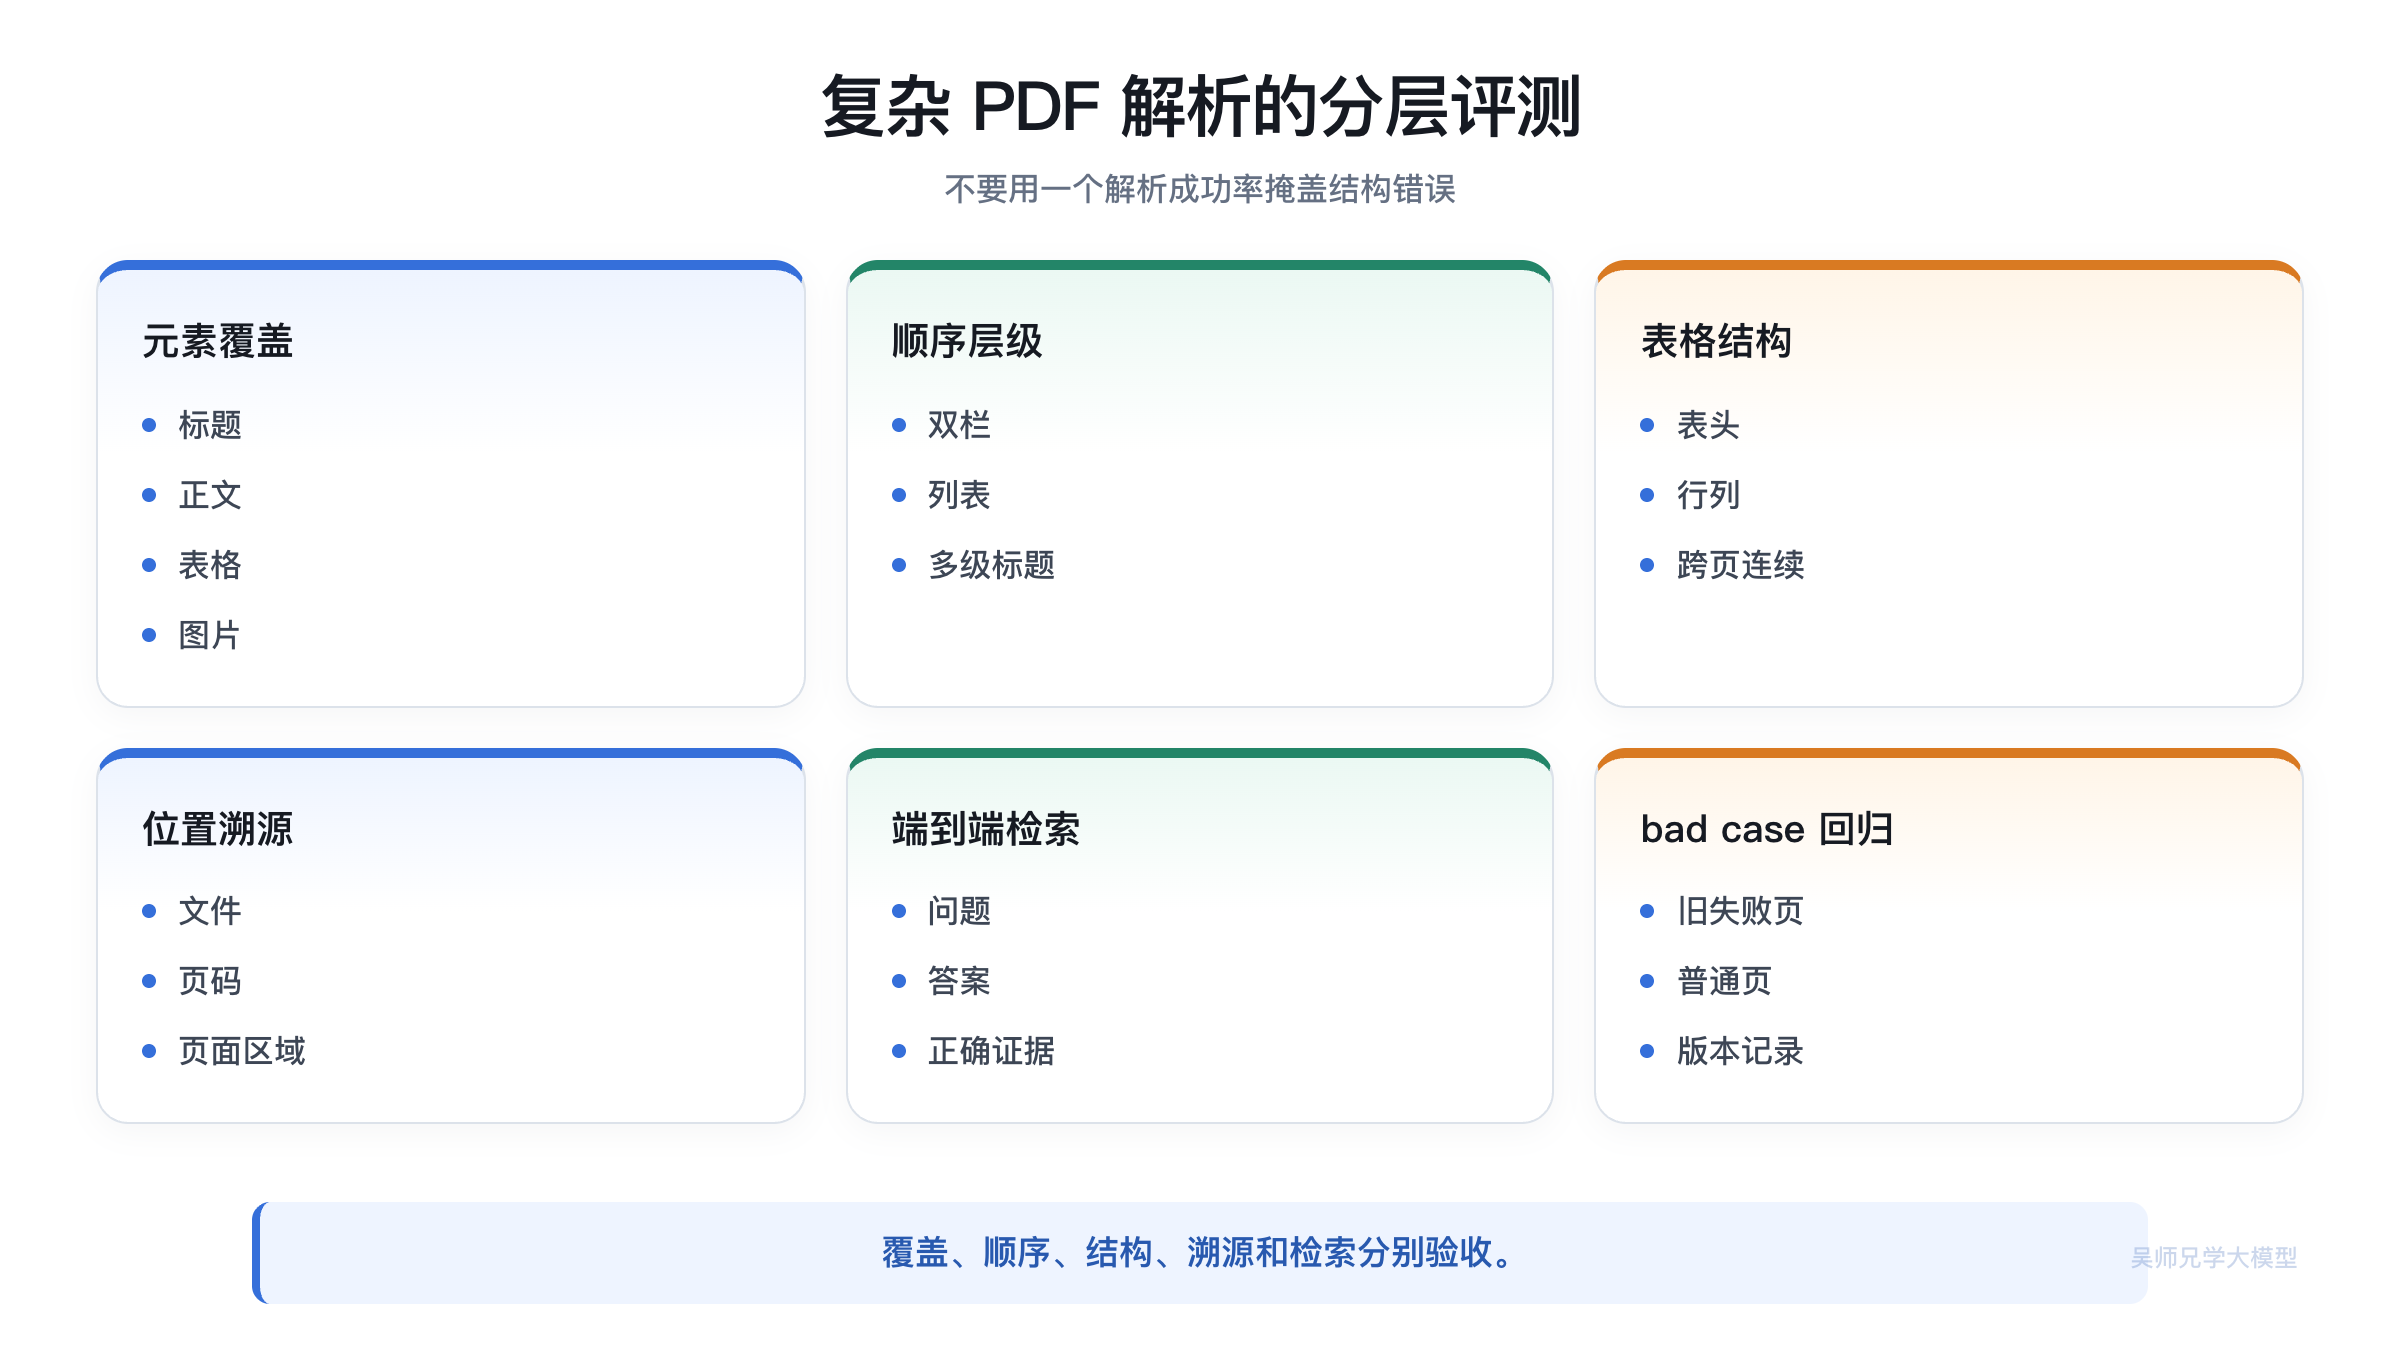
Task: Click the 版本记录 bullet item
Action: pos(1740,1051)
